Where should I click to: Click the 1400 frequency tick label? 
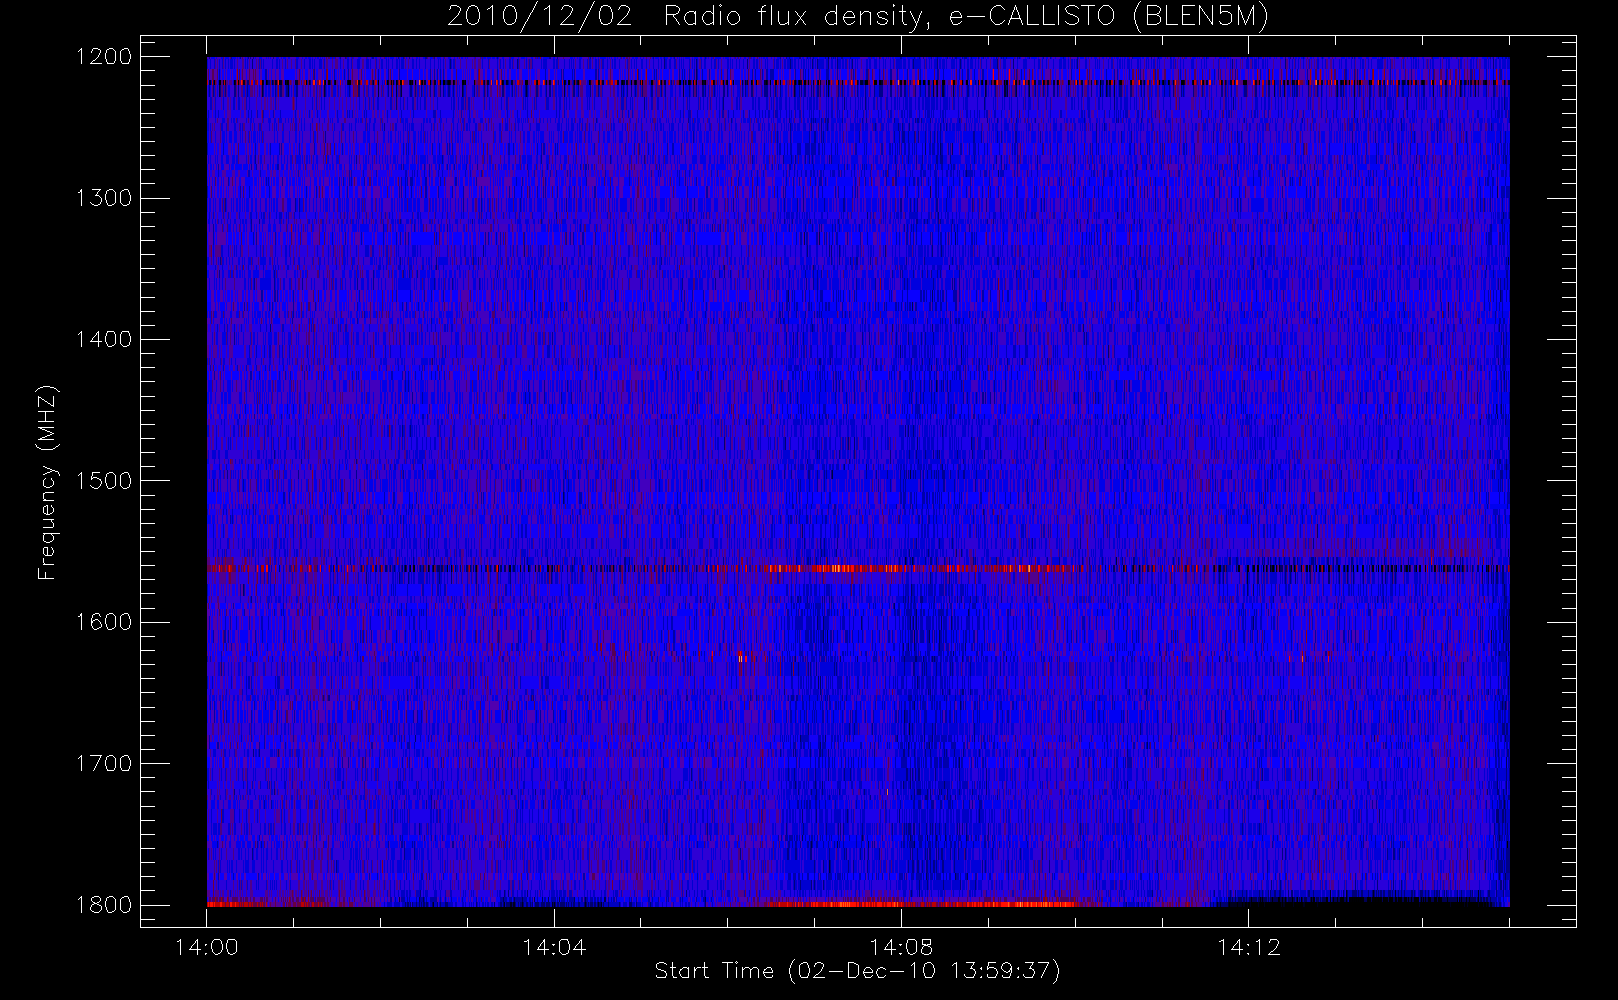[x=104, y=339]
